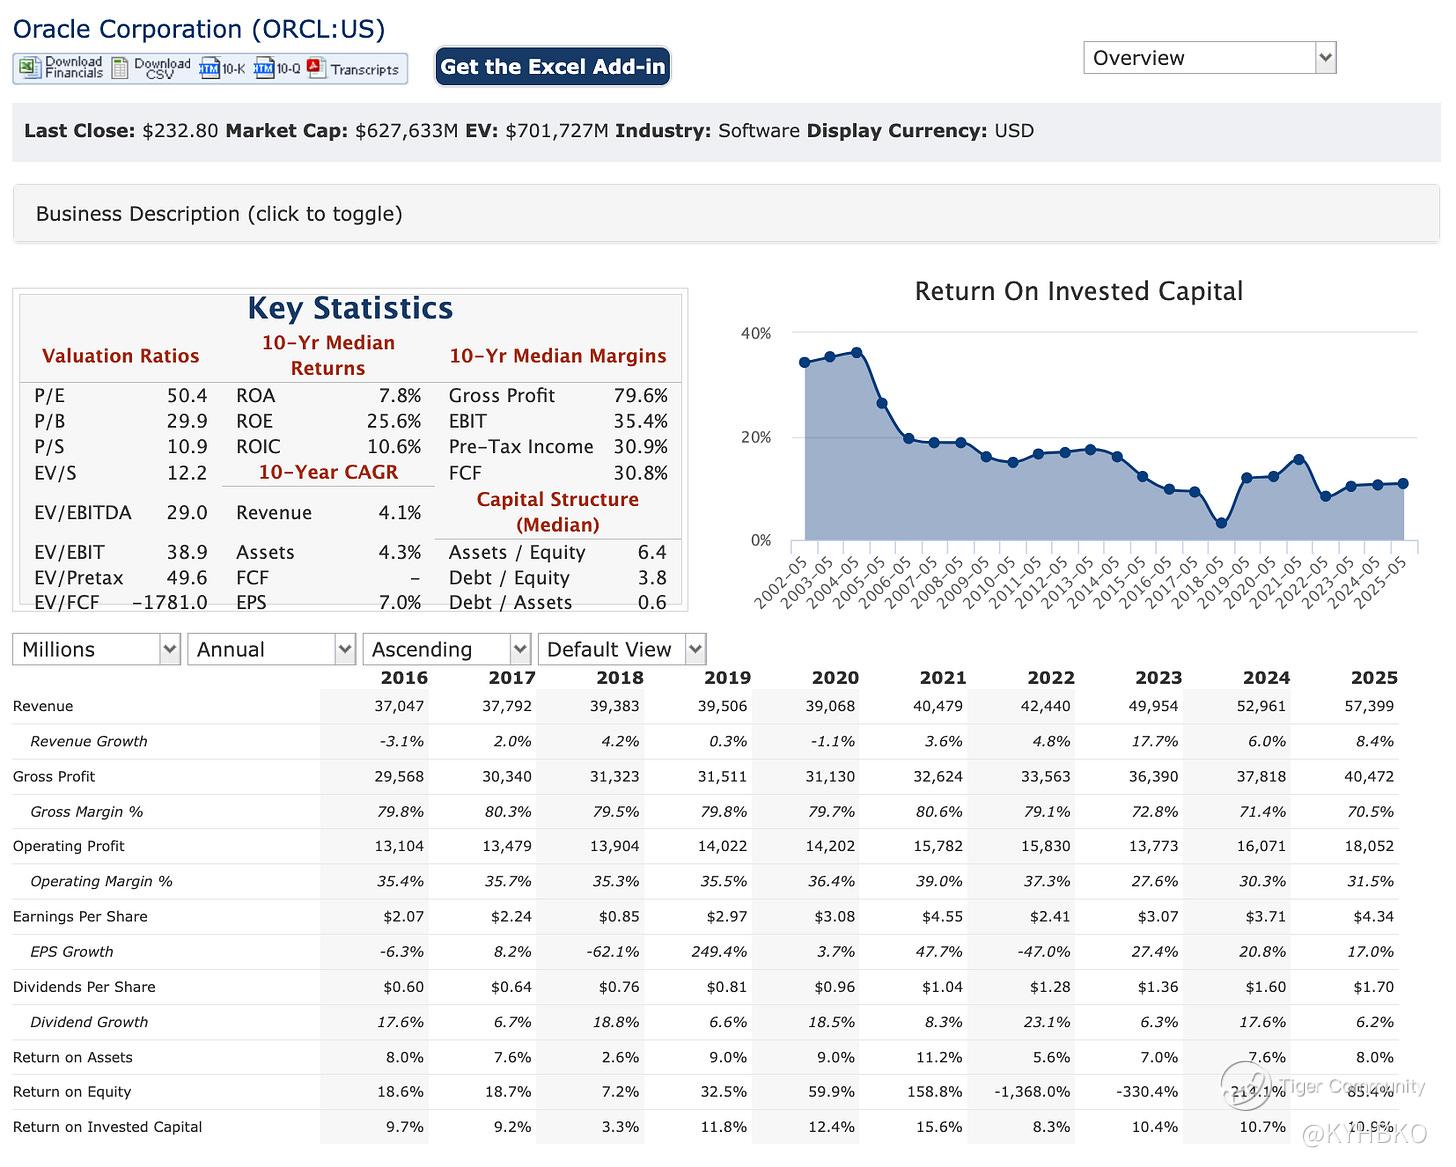The height and width of the screenshot is (1167, 1456).
Task: Toggle the Business Description section
Action: pyautogui.click(x=219, y=214)
